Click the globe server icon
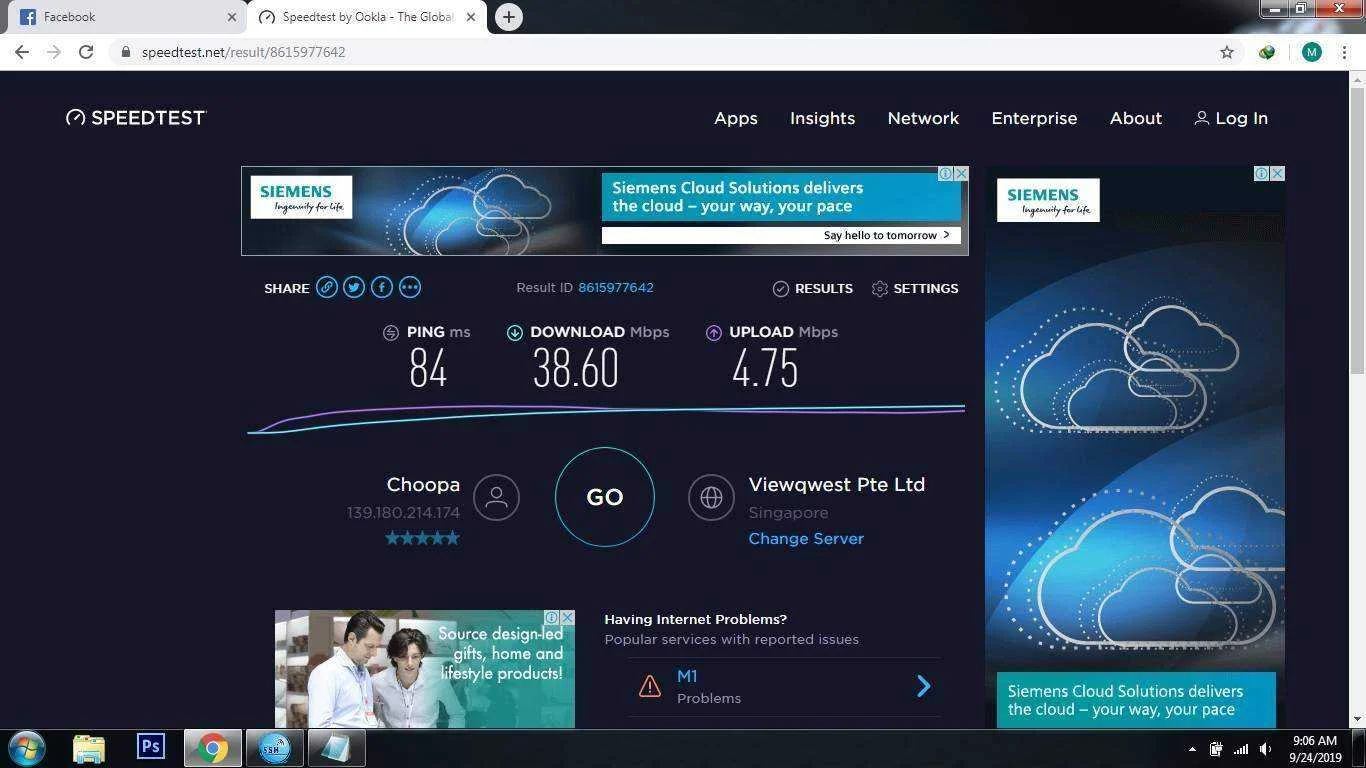The height and width of the screenshot is (768, 1366). point(711,497)
